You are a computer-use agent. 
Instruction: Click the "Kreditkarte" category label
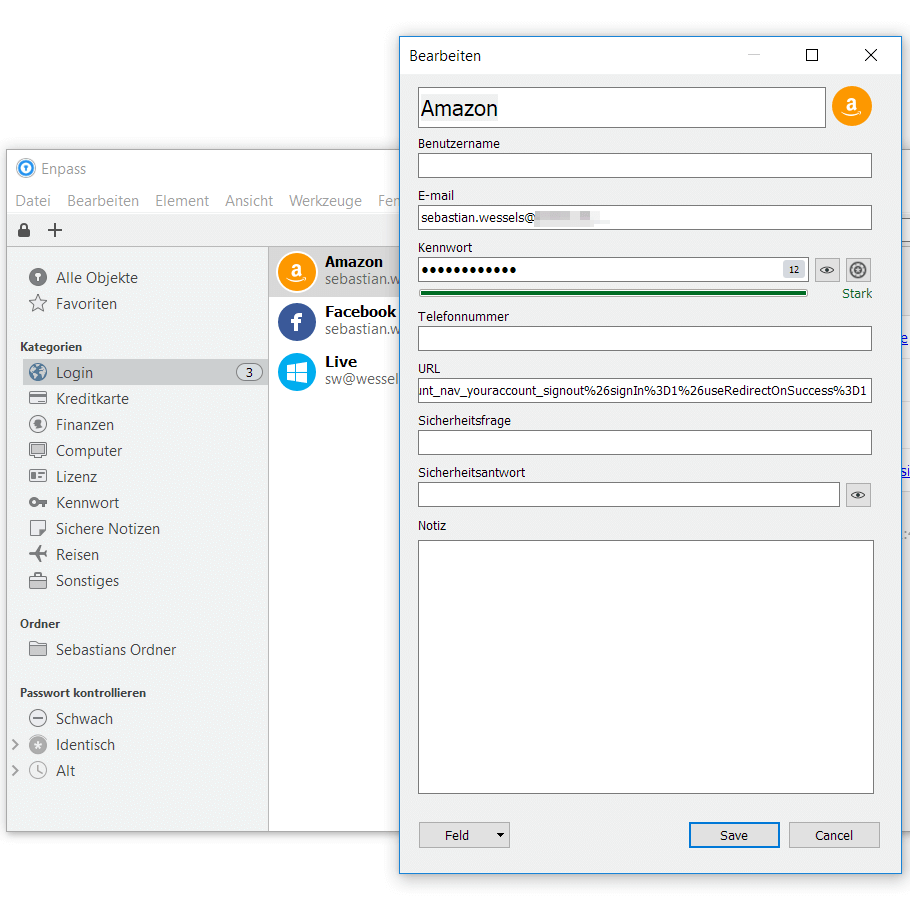tap(92, 399)
